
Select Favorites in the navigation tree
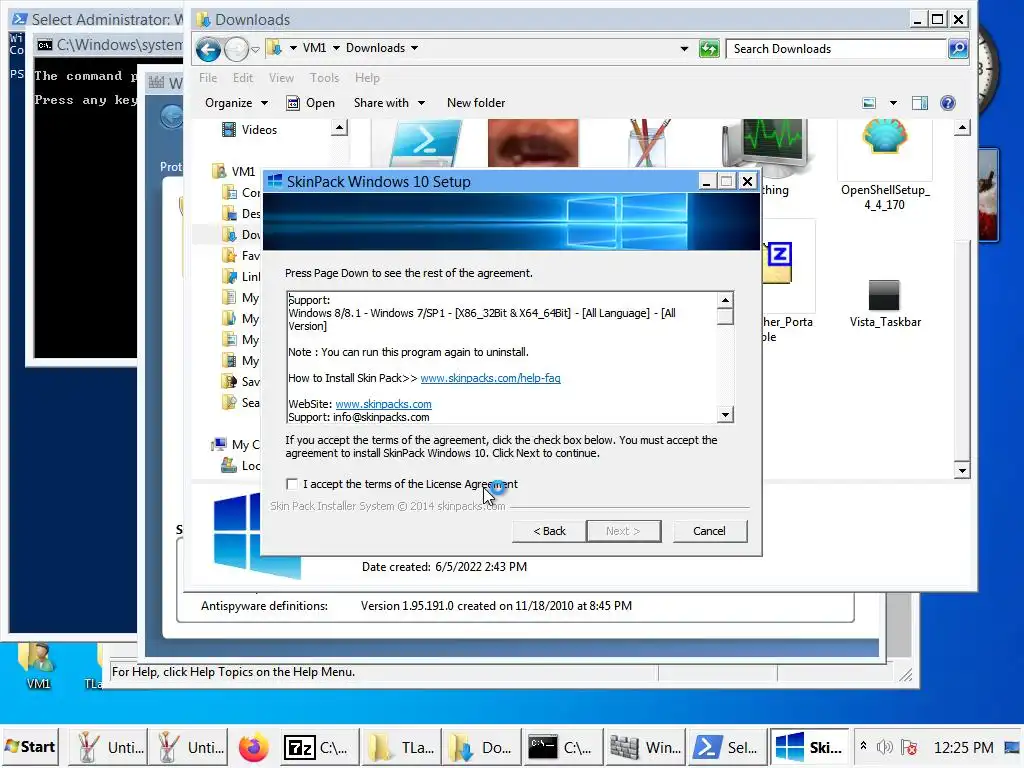[x=242, y=255]
